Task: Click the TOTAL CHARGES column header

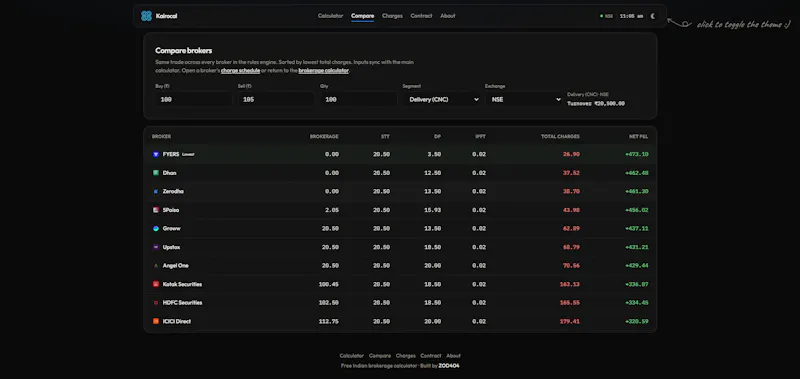Action: [x=560, y=137]
